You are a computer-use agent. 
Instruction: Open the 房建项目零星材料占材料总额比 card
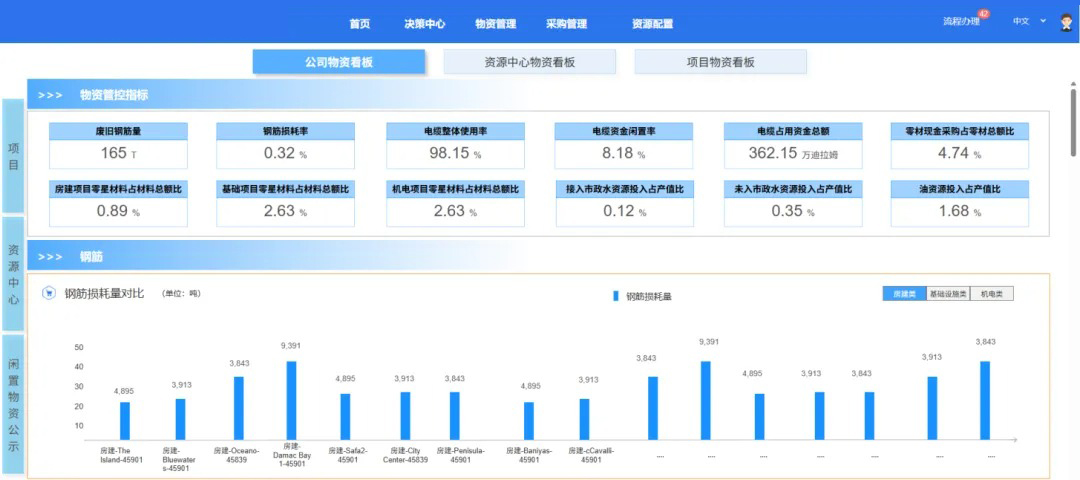(118, 204)
